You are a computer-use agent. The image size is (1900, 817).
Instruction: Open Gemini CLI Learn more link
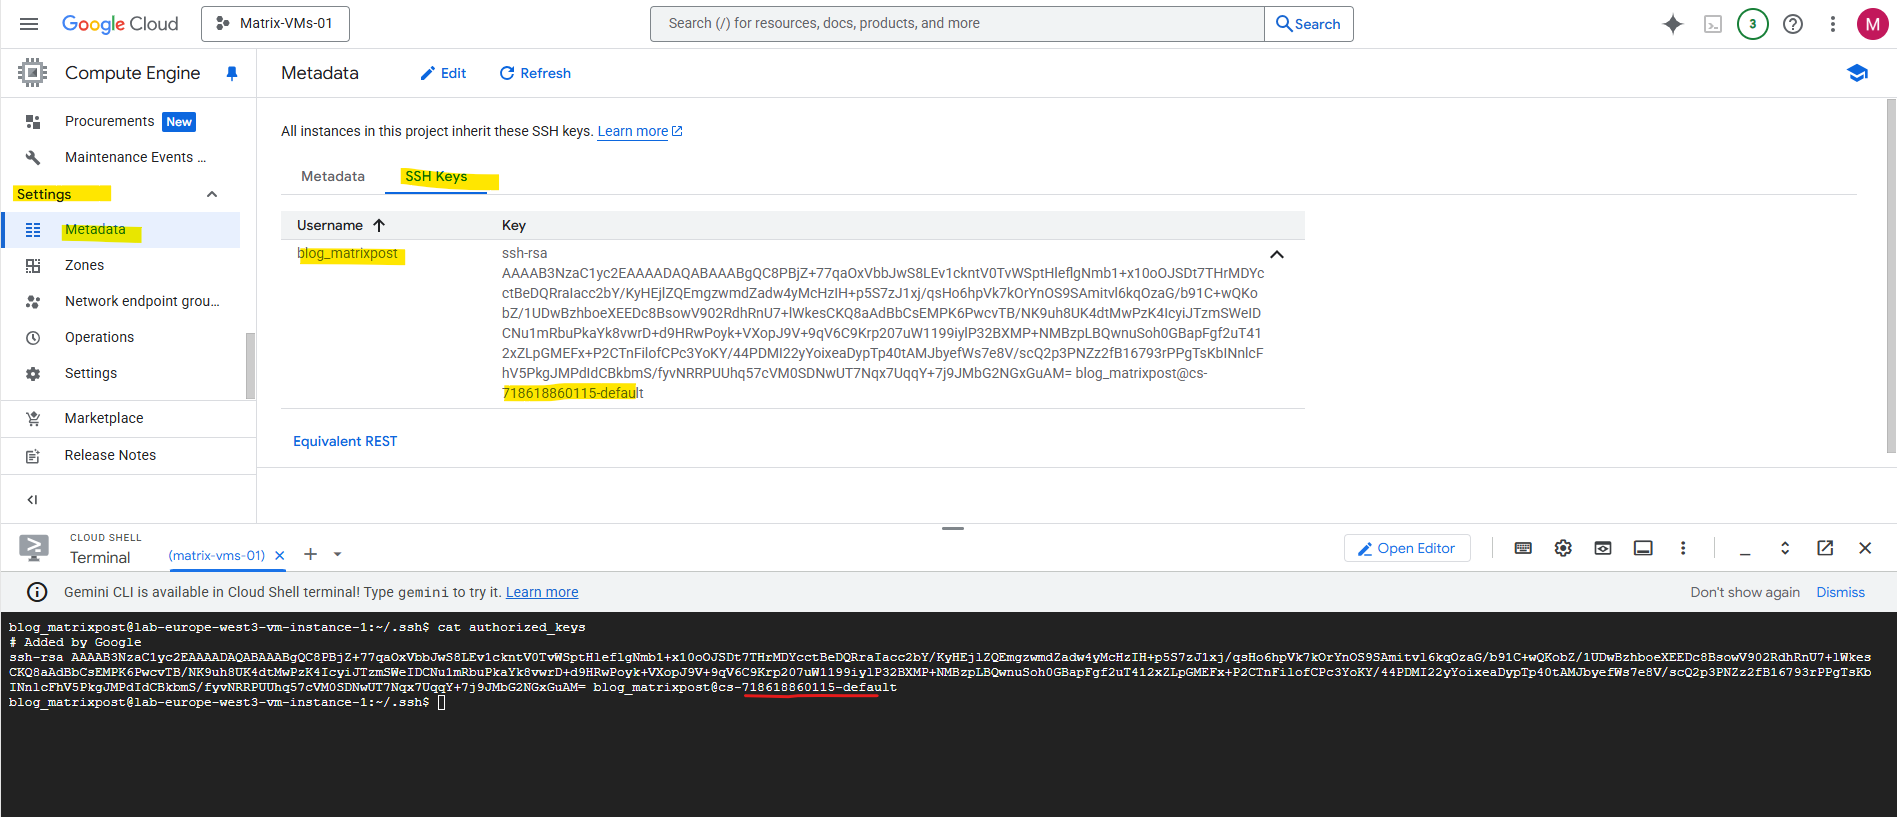pos(542,592)
